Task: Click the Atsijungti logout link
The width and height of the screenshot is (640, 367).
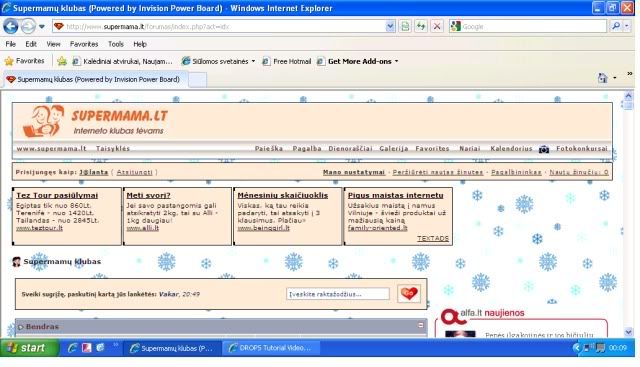Action: (x=134, y=172)
